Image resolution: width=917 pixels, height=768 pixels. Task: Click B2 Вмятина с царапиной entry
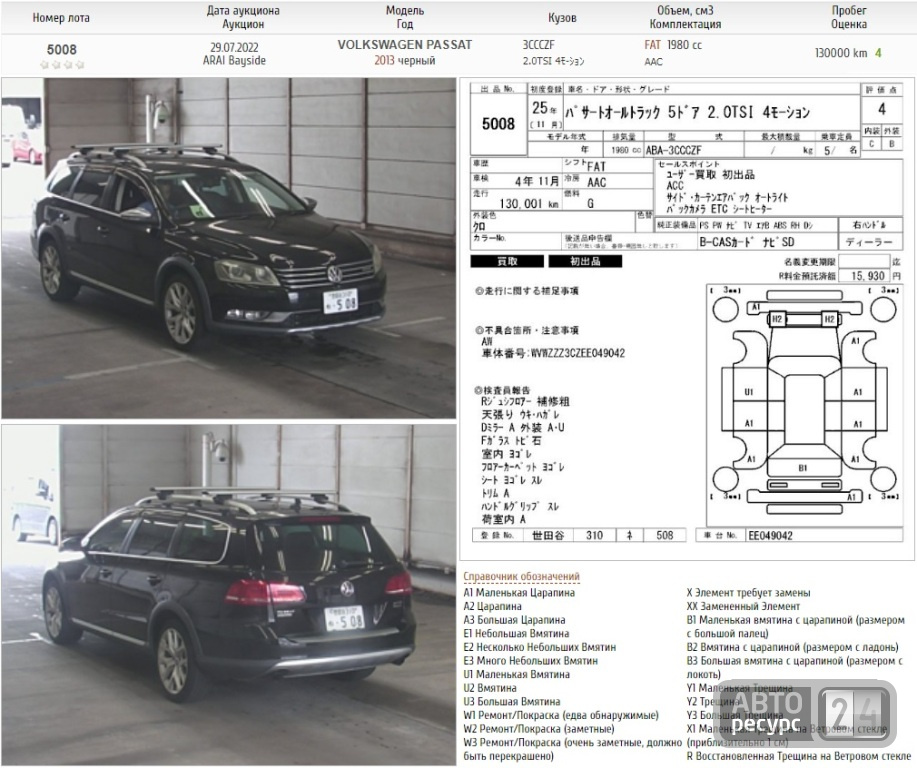coord(793,648)
